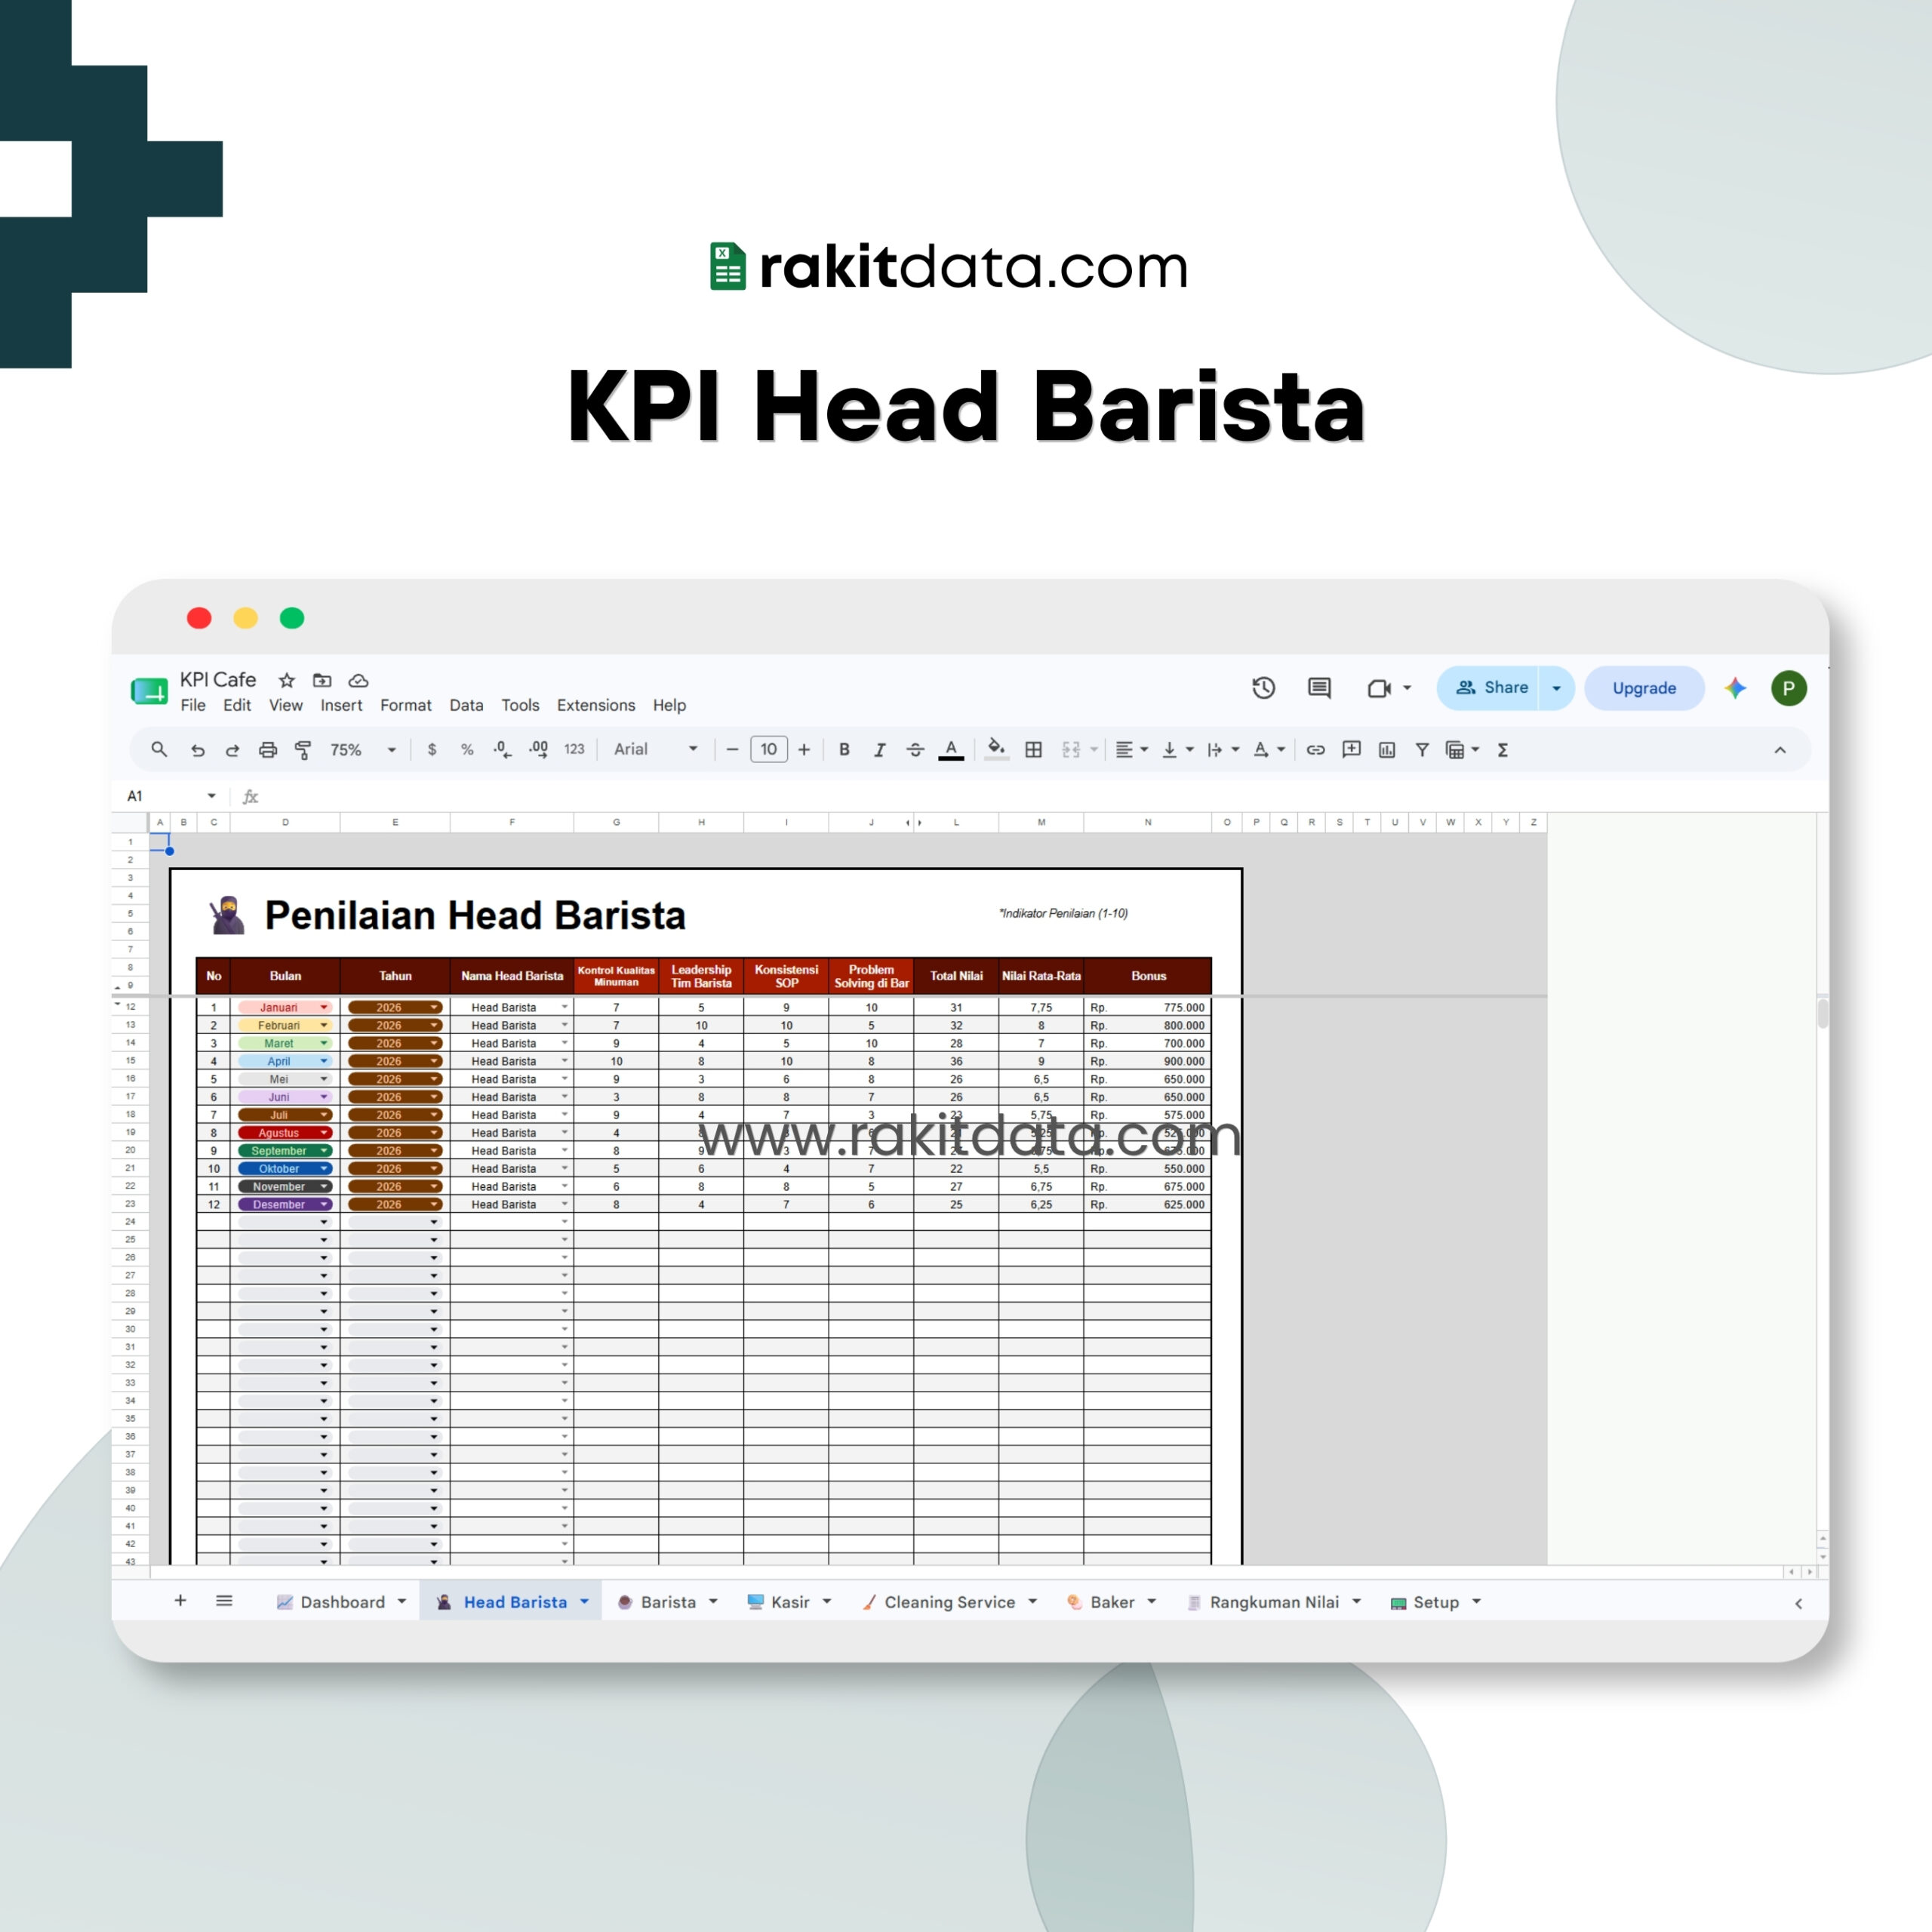
Task: Insert a comment
Action: (x=1352, y=750)
